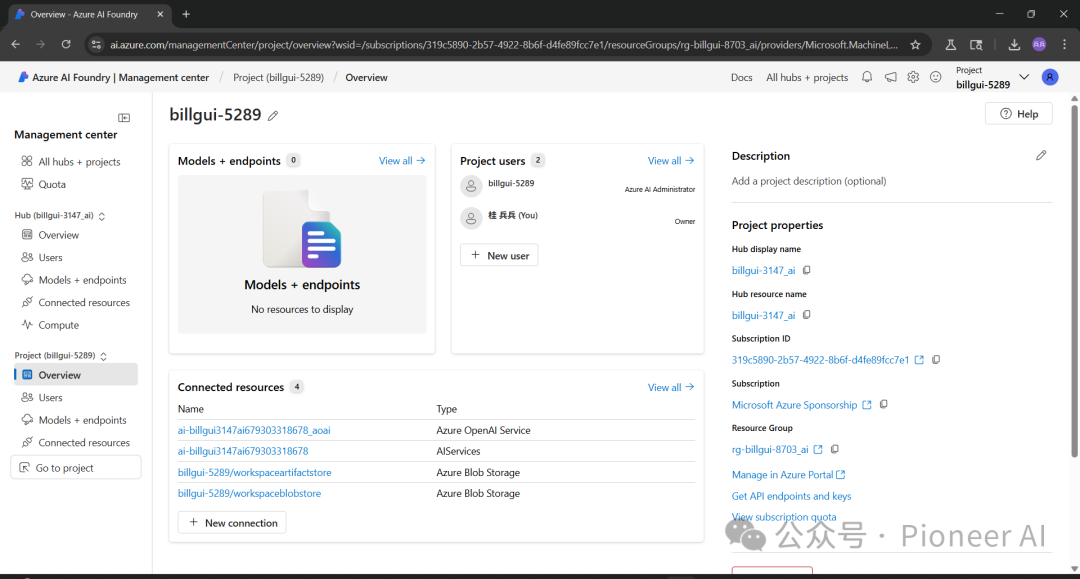Open notifications bell

(x=866, y=77)
